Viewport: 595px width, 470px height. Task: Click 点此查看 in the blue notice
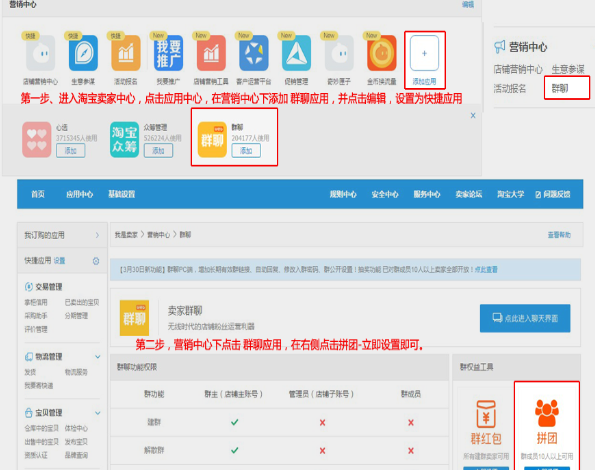pos(486,270)
